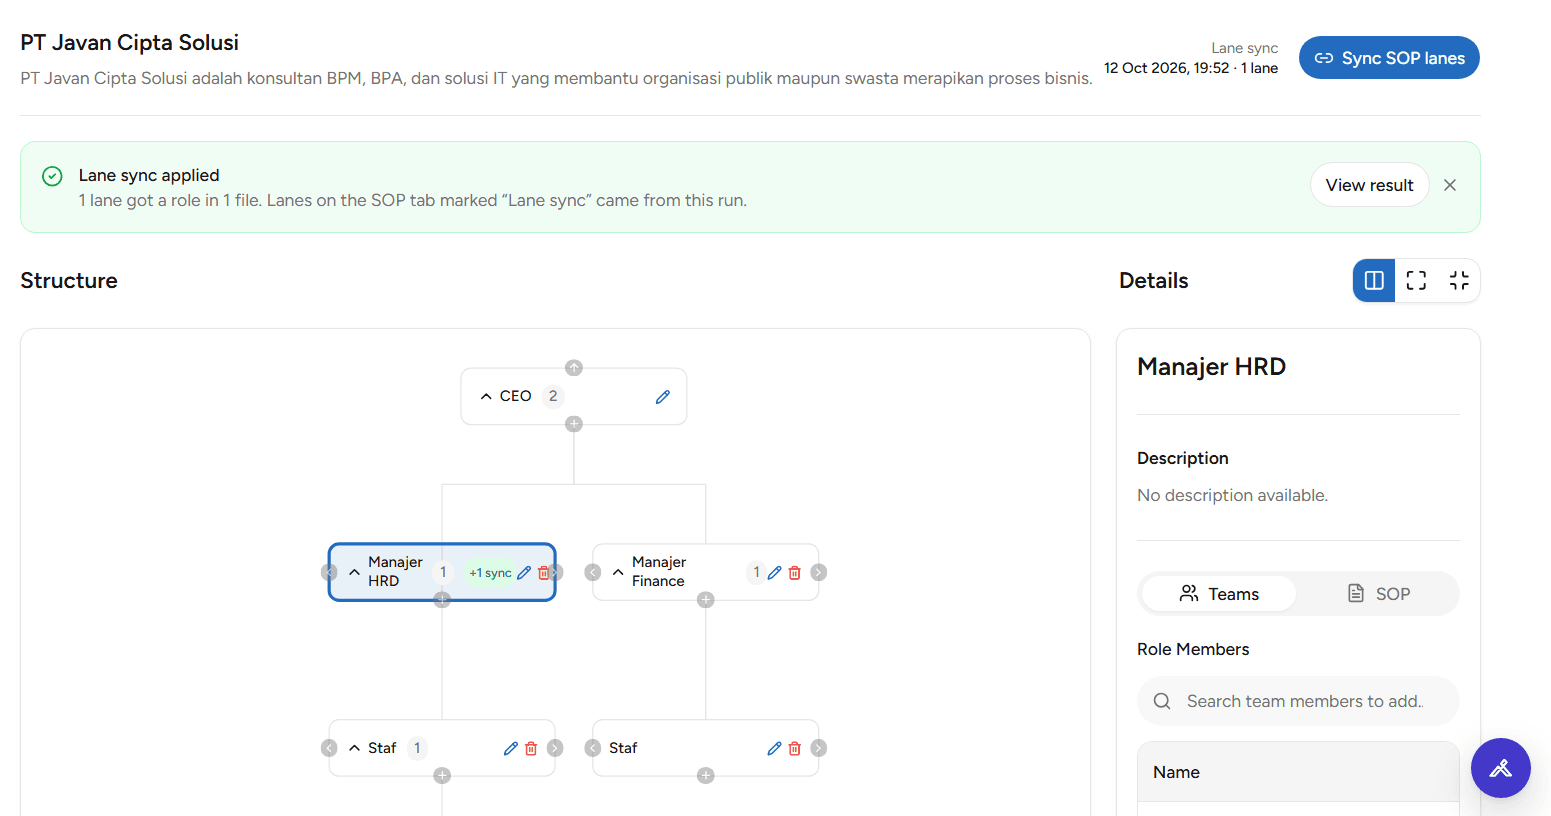Move Staf under Manajer Finance to the right
This screenshot has width=1551, height=816.
tap(819, 748)
